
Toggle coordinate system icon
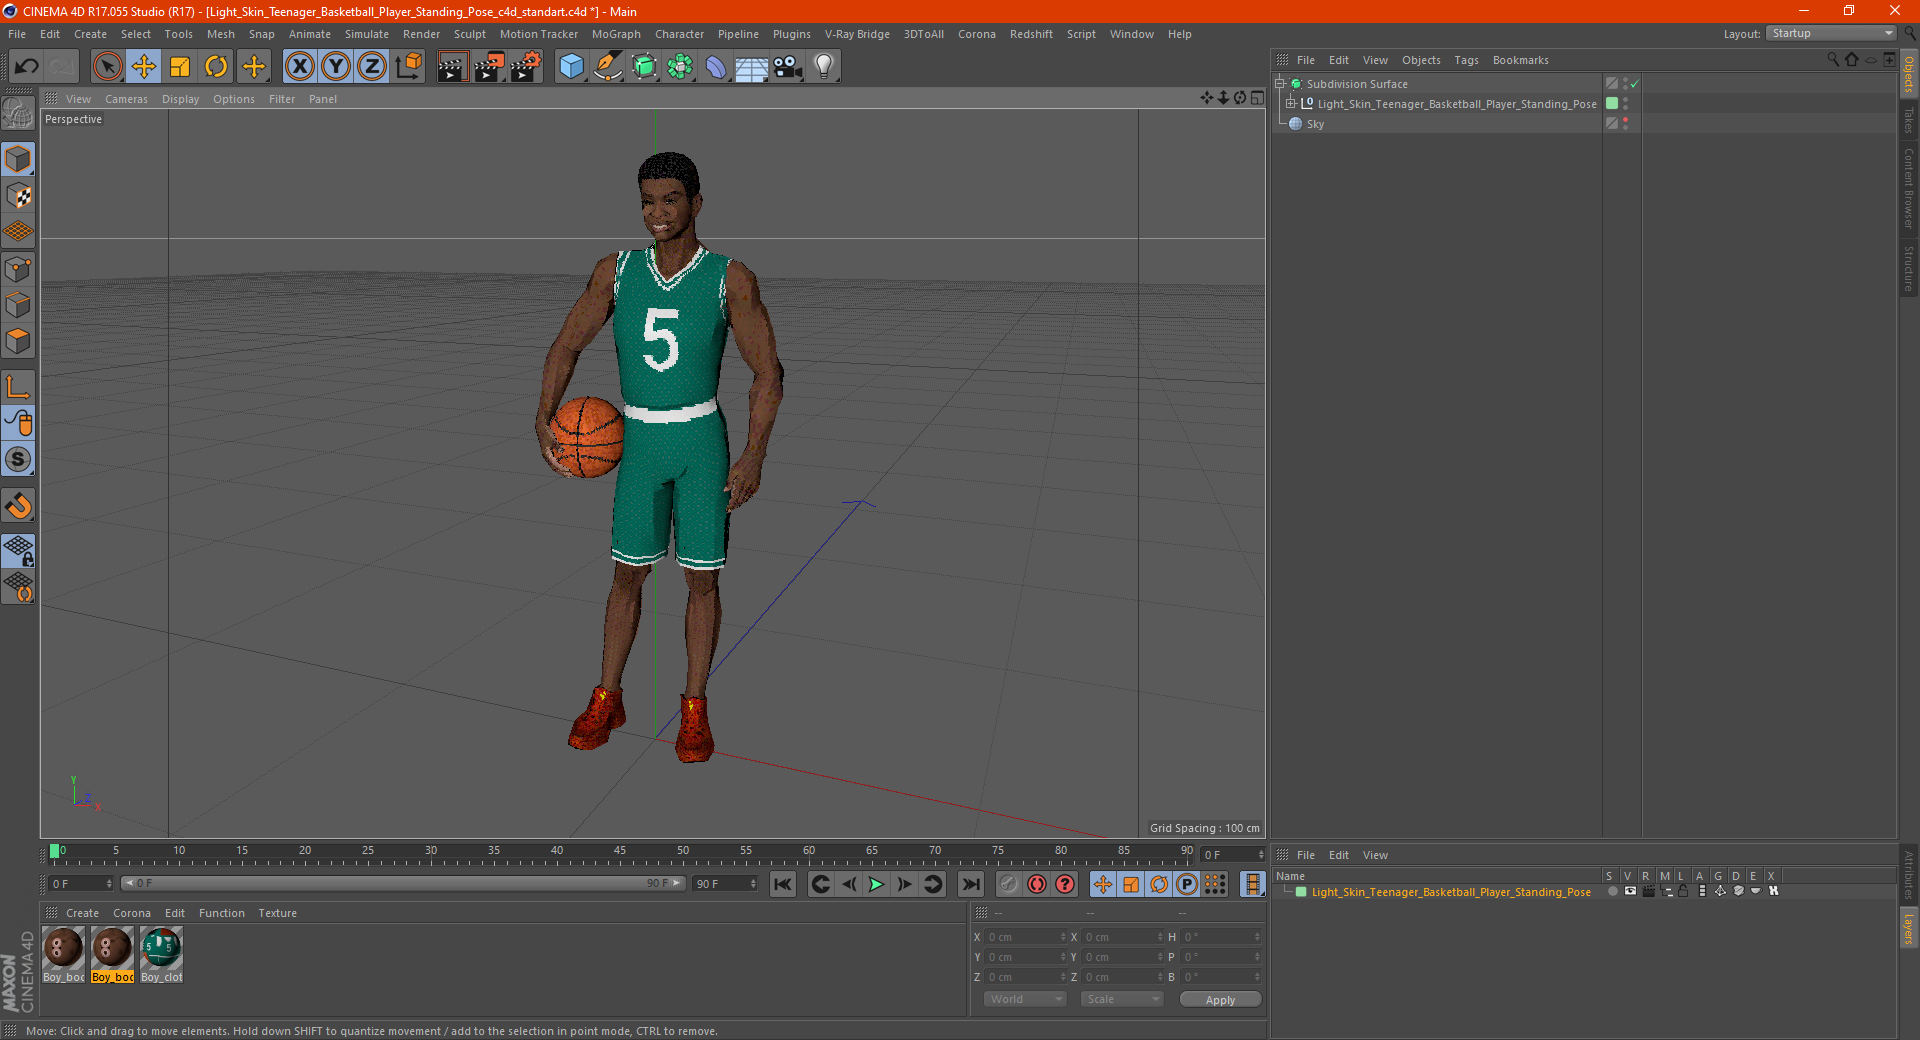(x=408, y=67)
